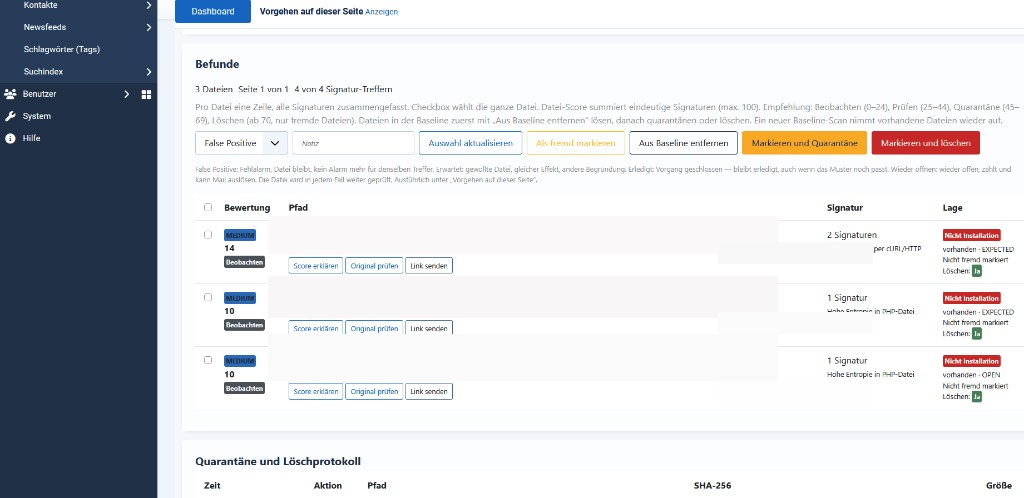Click the Signatur column header
This screenshot has width=1024, height=498.
pos(845,208)
